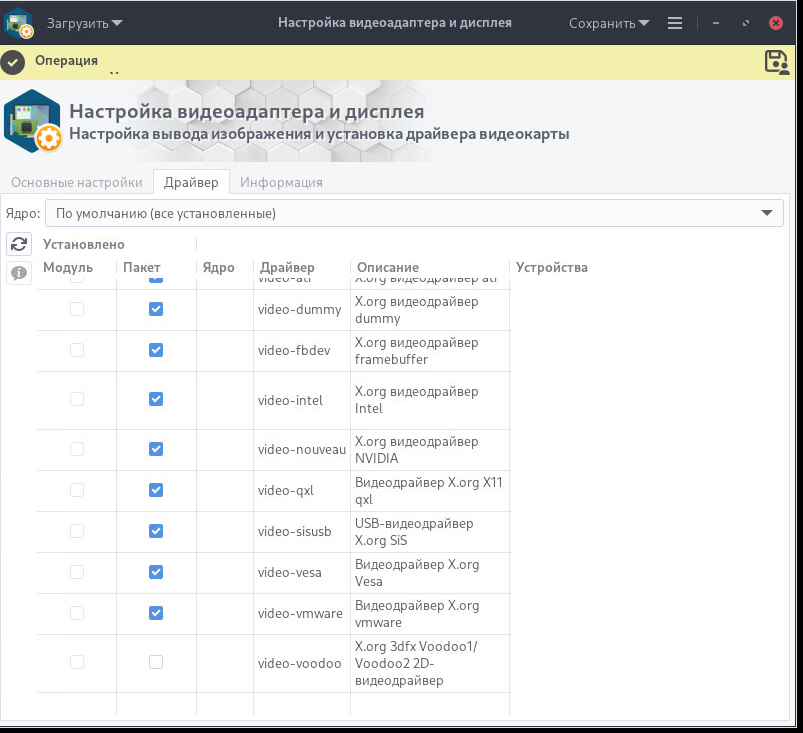Click the Описание column header
Screen dimensions: 803x733
387,267
